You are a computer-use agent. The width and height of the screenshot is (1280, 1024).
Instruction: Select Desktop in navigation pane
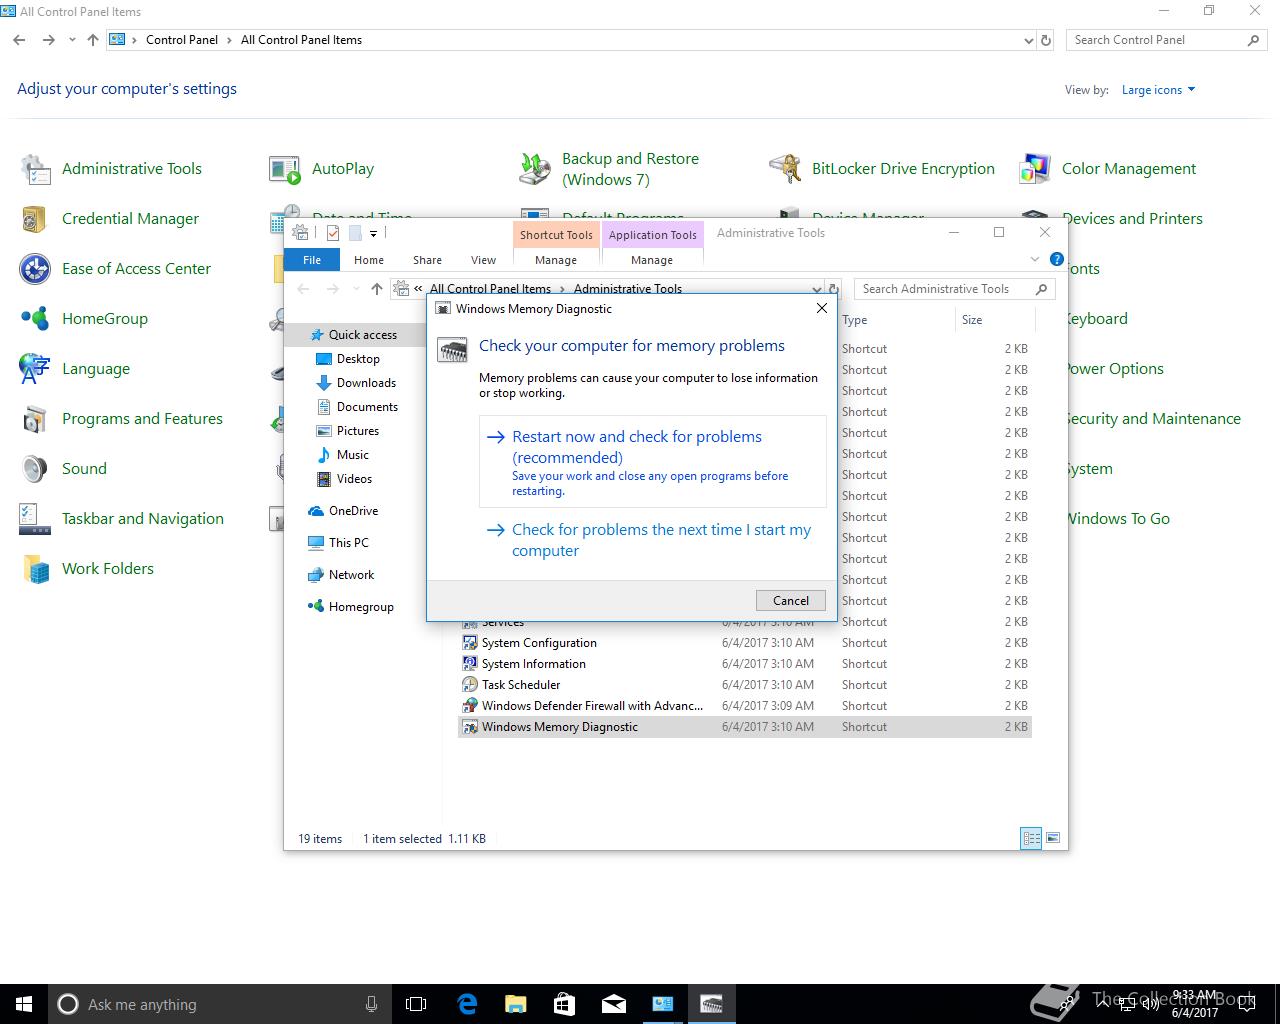pos(358,359)
